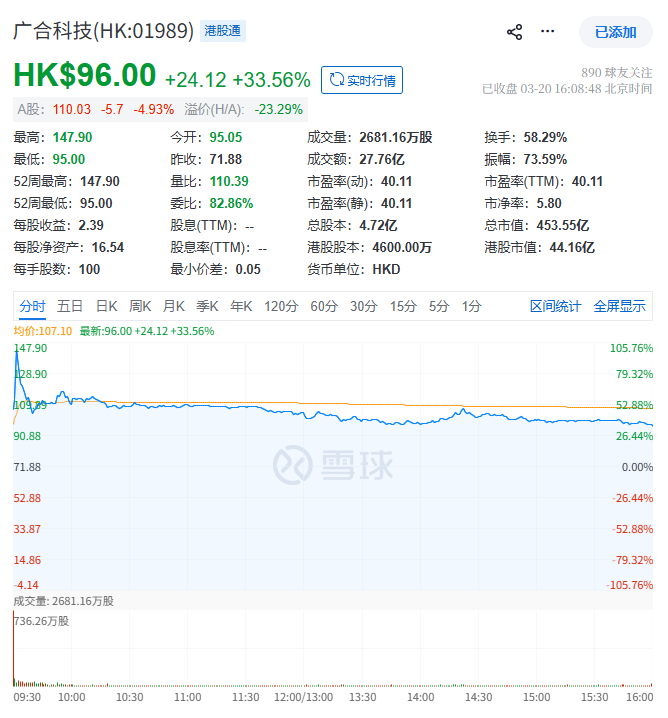
Task: Click the 每股净资产 value 16.54
Action: [108, 247]
